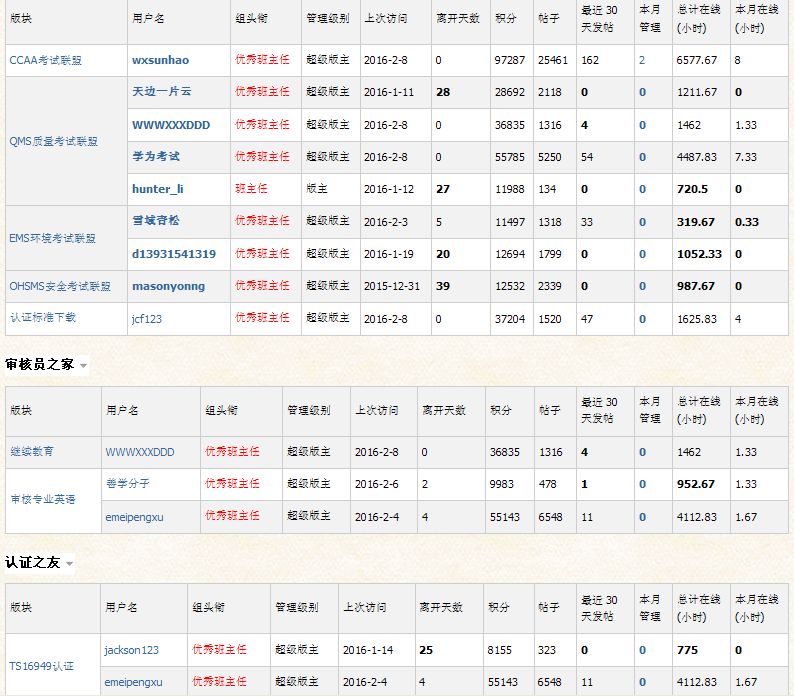View WWWXXXDDD in 继续教育 row
The width and height of the screenshot is (794, 697).
(x=140, y=452)
